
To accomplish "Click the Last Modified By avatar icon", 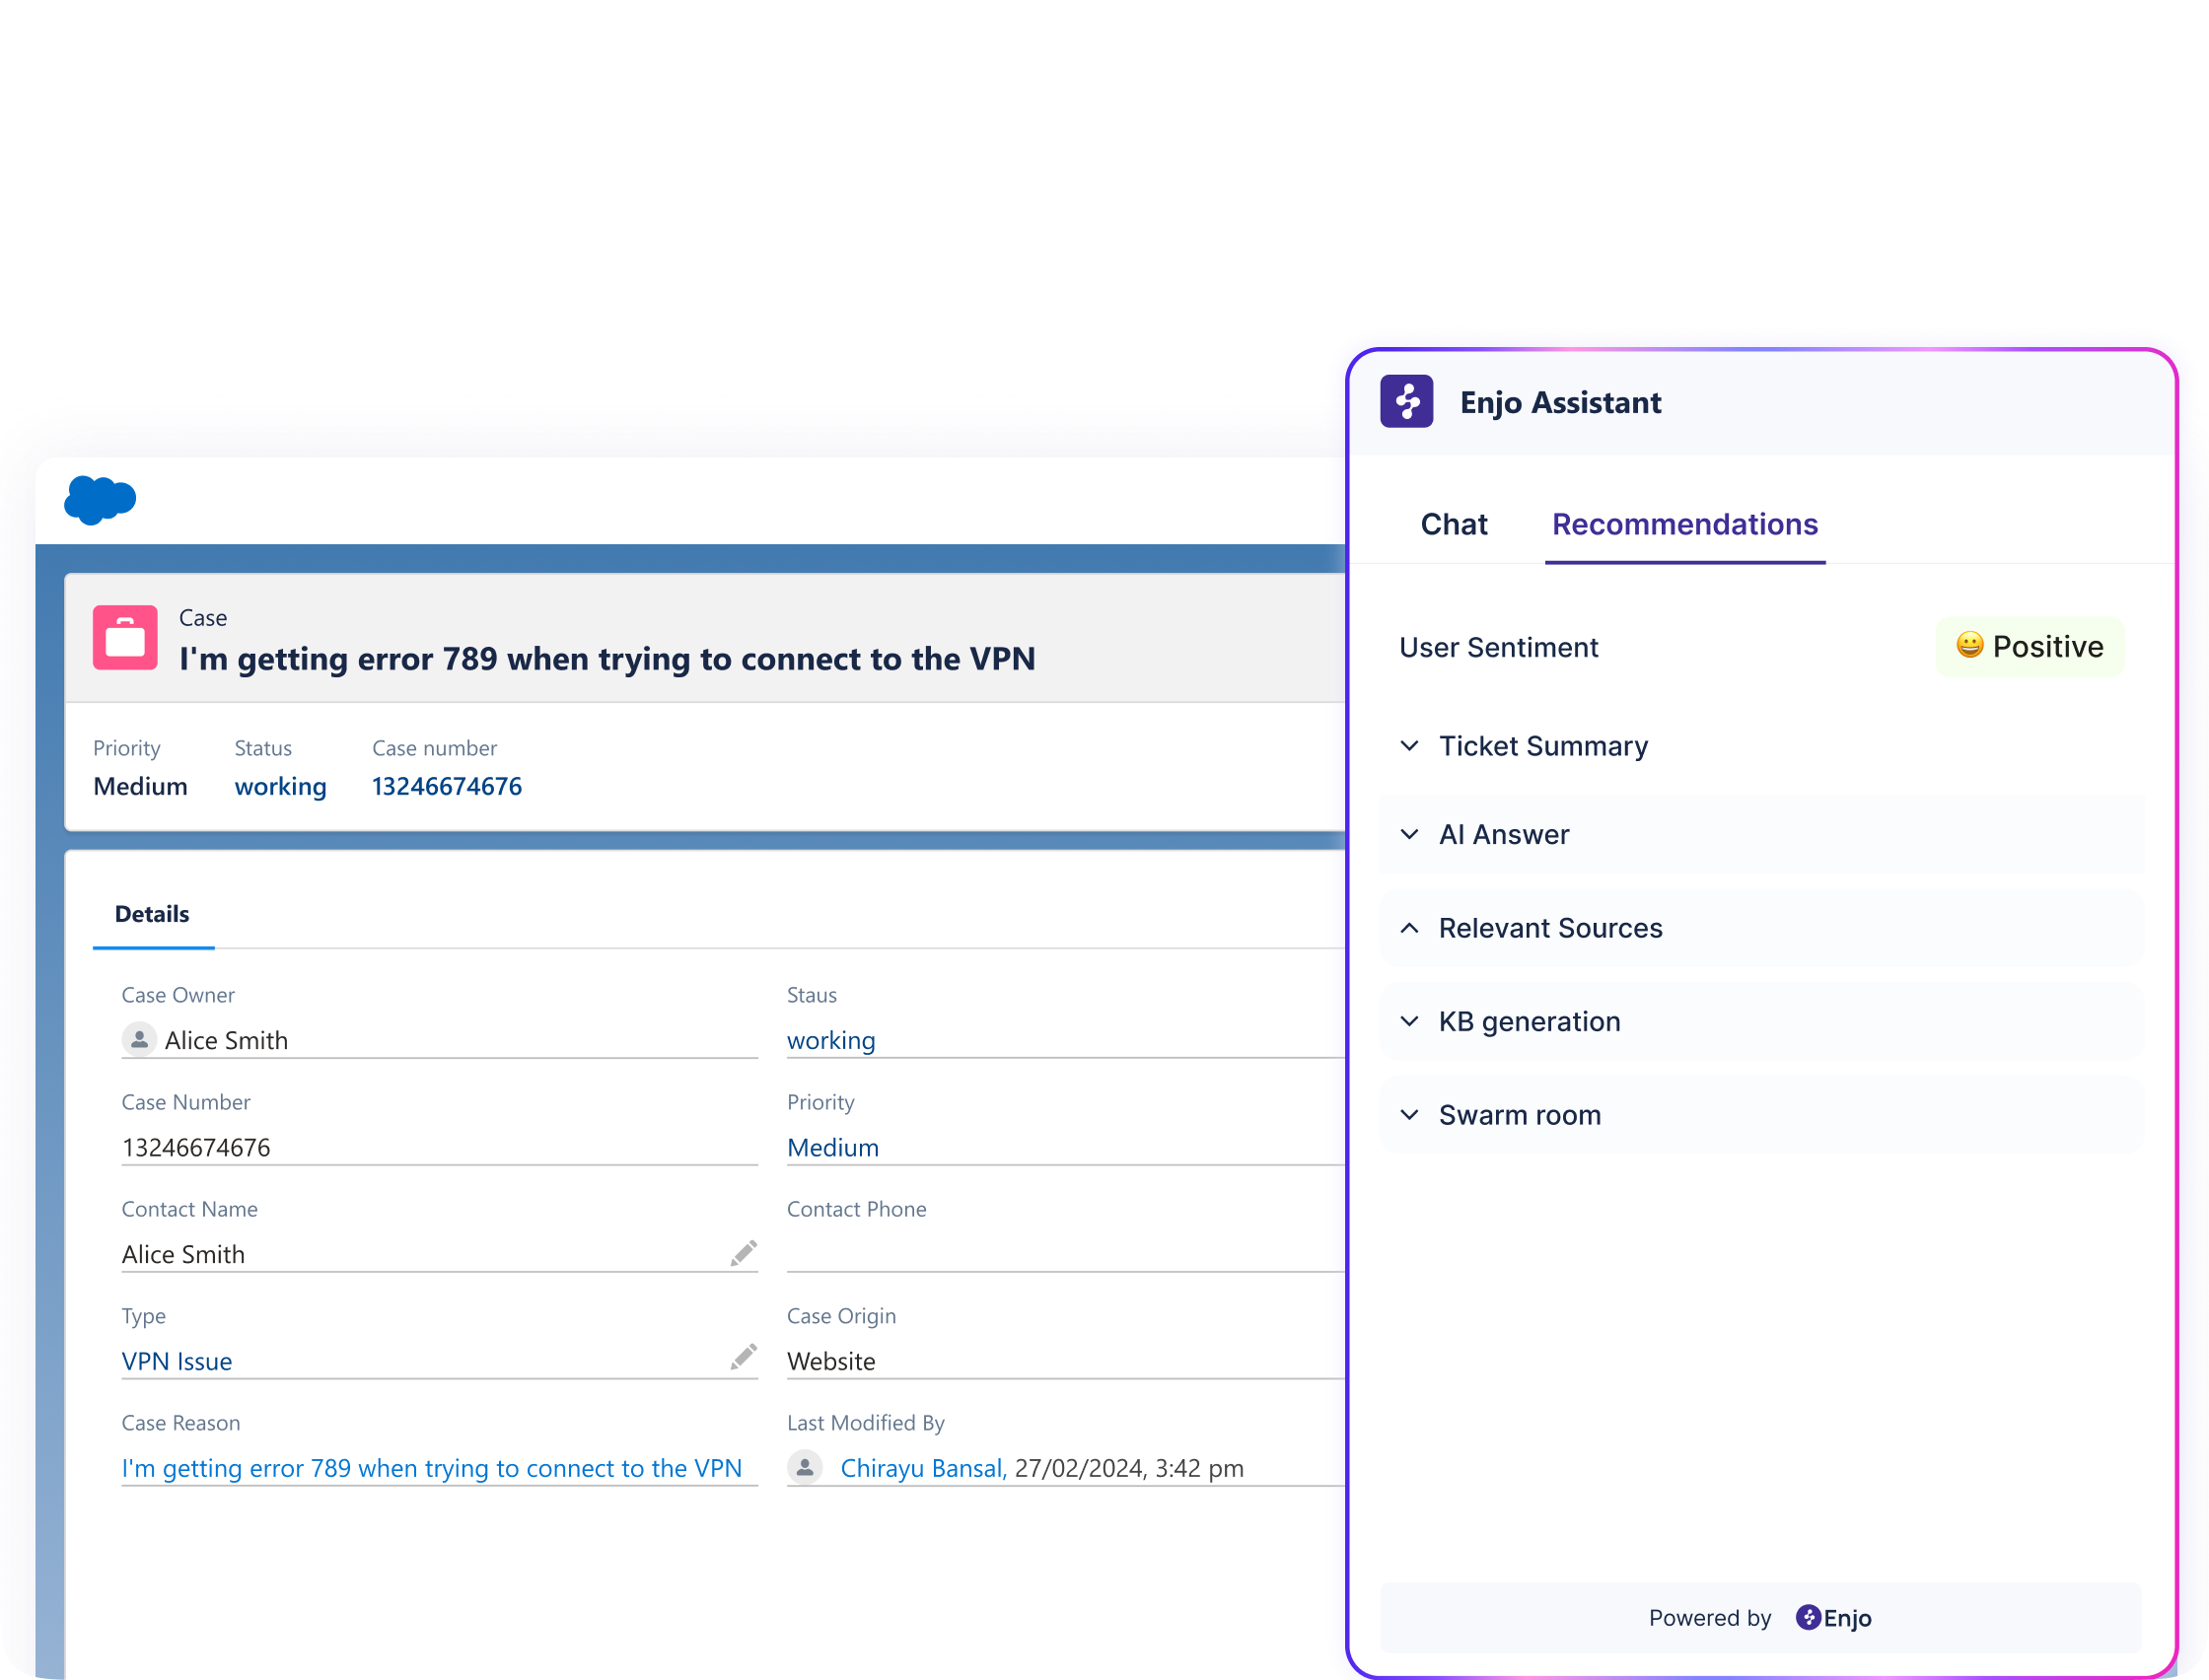I will (x=805, y=1467).
